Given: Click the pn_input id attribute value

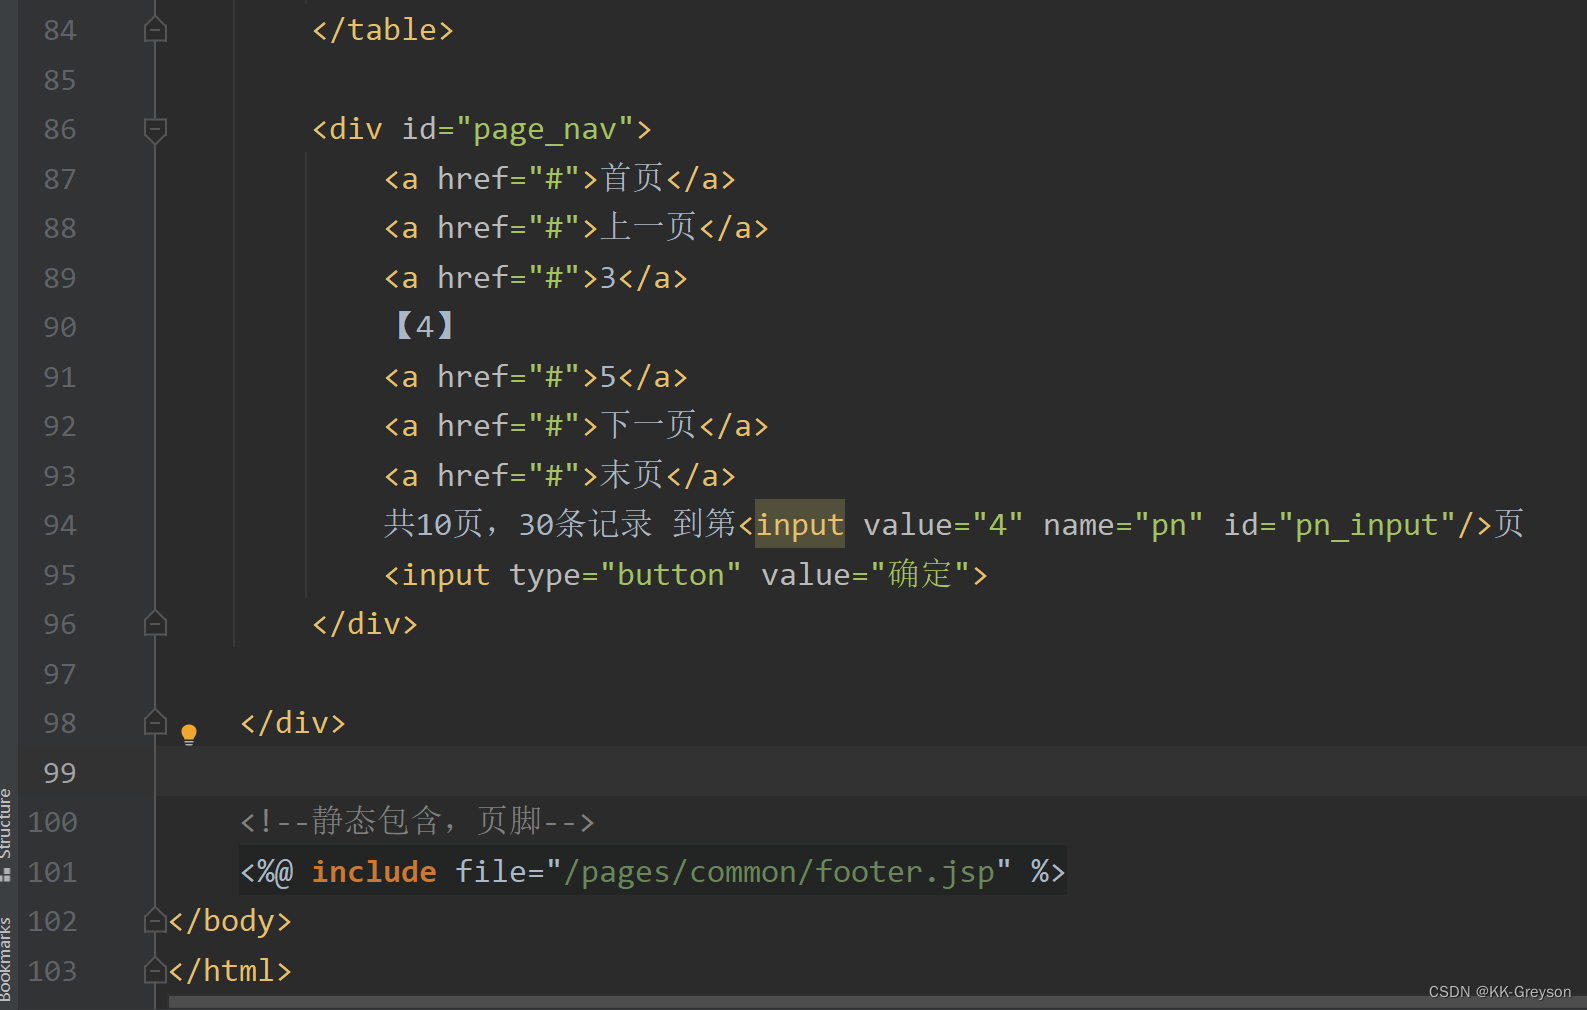Looking at the screenshot, I should pyautogui.click(x=1367, y=524).
